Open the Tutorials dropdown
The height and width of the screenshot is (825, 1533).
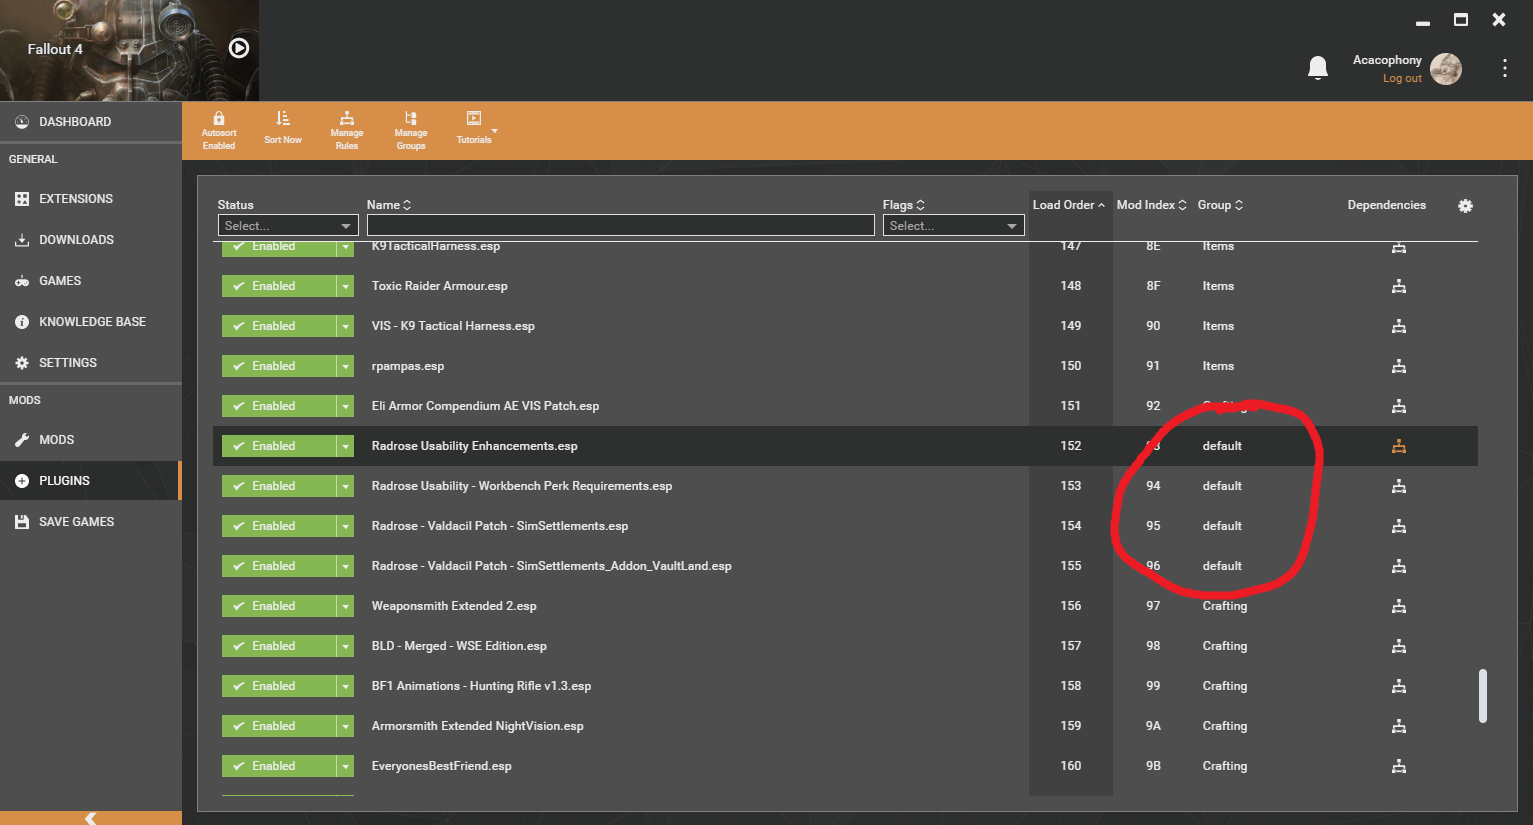pyautogui.click(x=475, y=130)
